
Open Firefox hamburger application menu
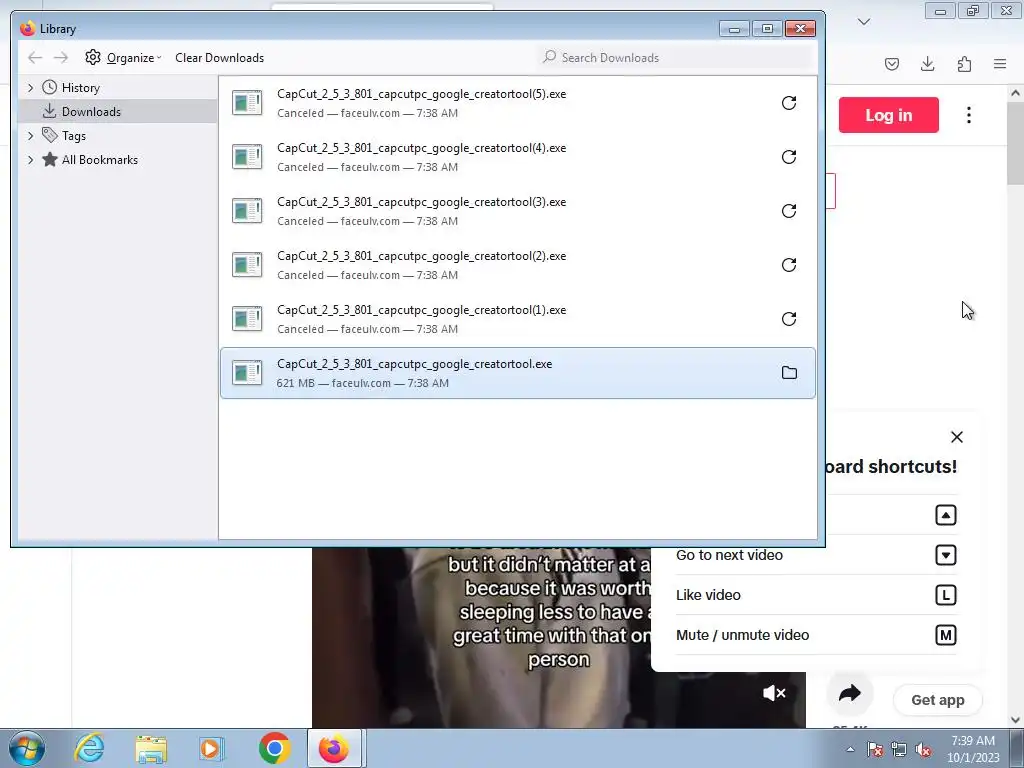1000,64
